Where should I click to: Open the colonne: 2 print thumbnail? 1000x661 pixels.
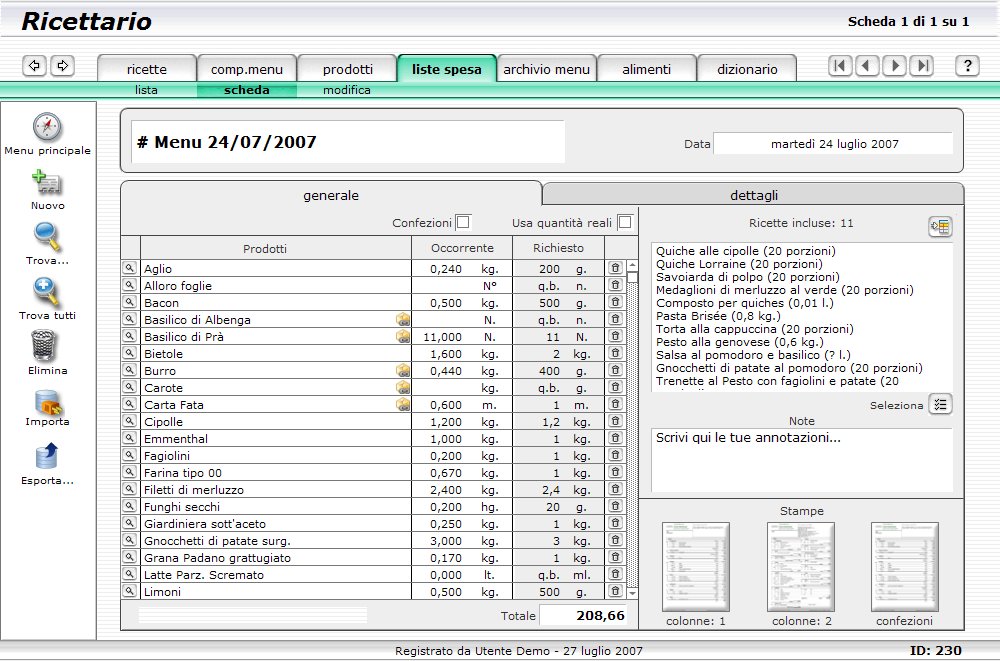(x=801, y=567)
